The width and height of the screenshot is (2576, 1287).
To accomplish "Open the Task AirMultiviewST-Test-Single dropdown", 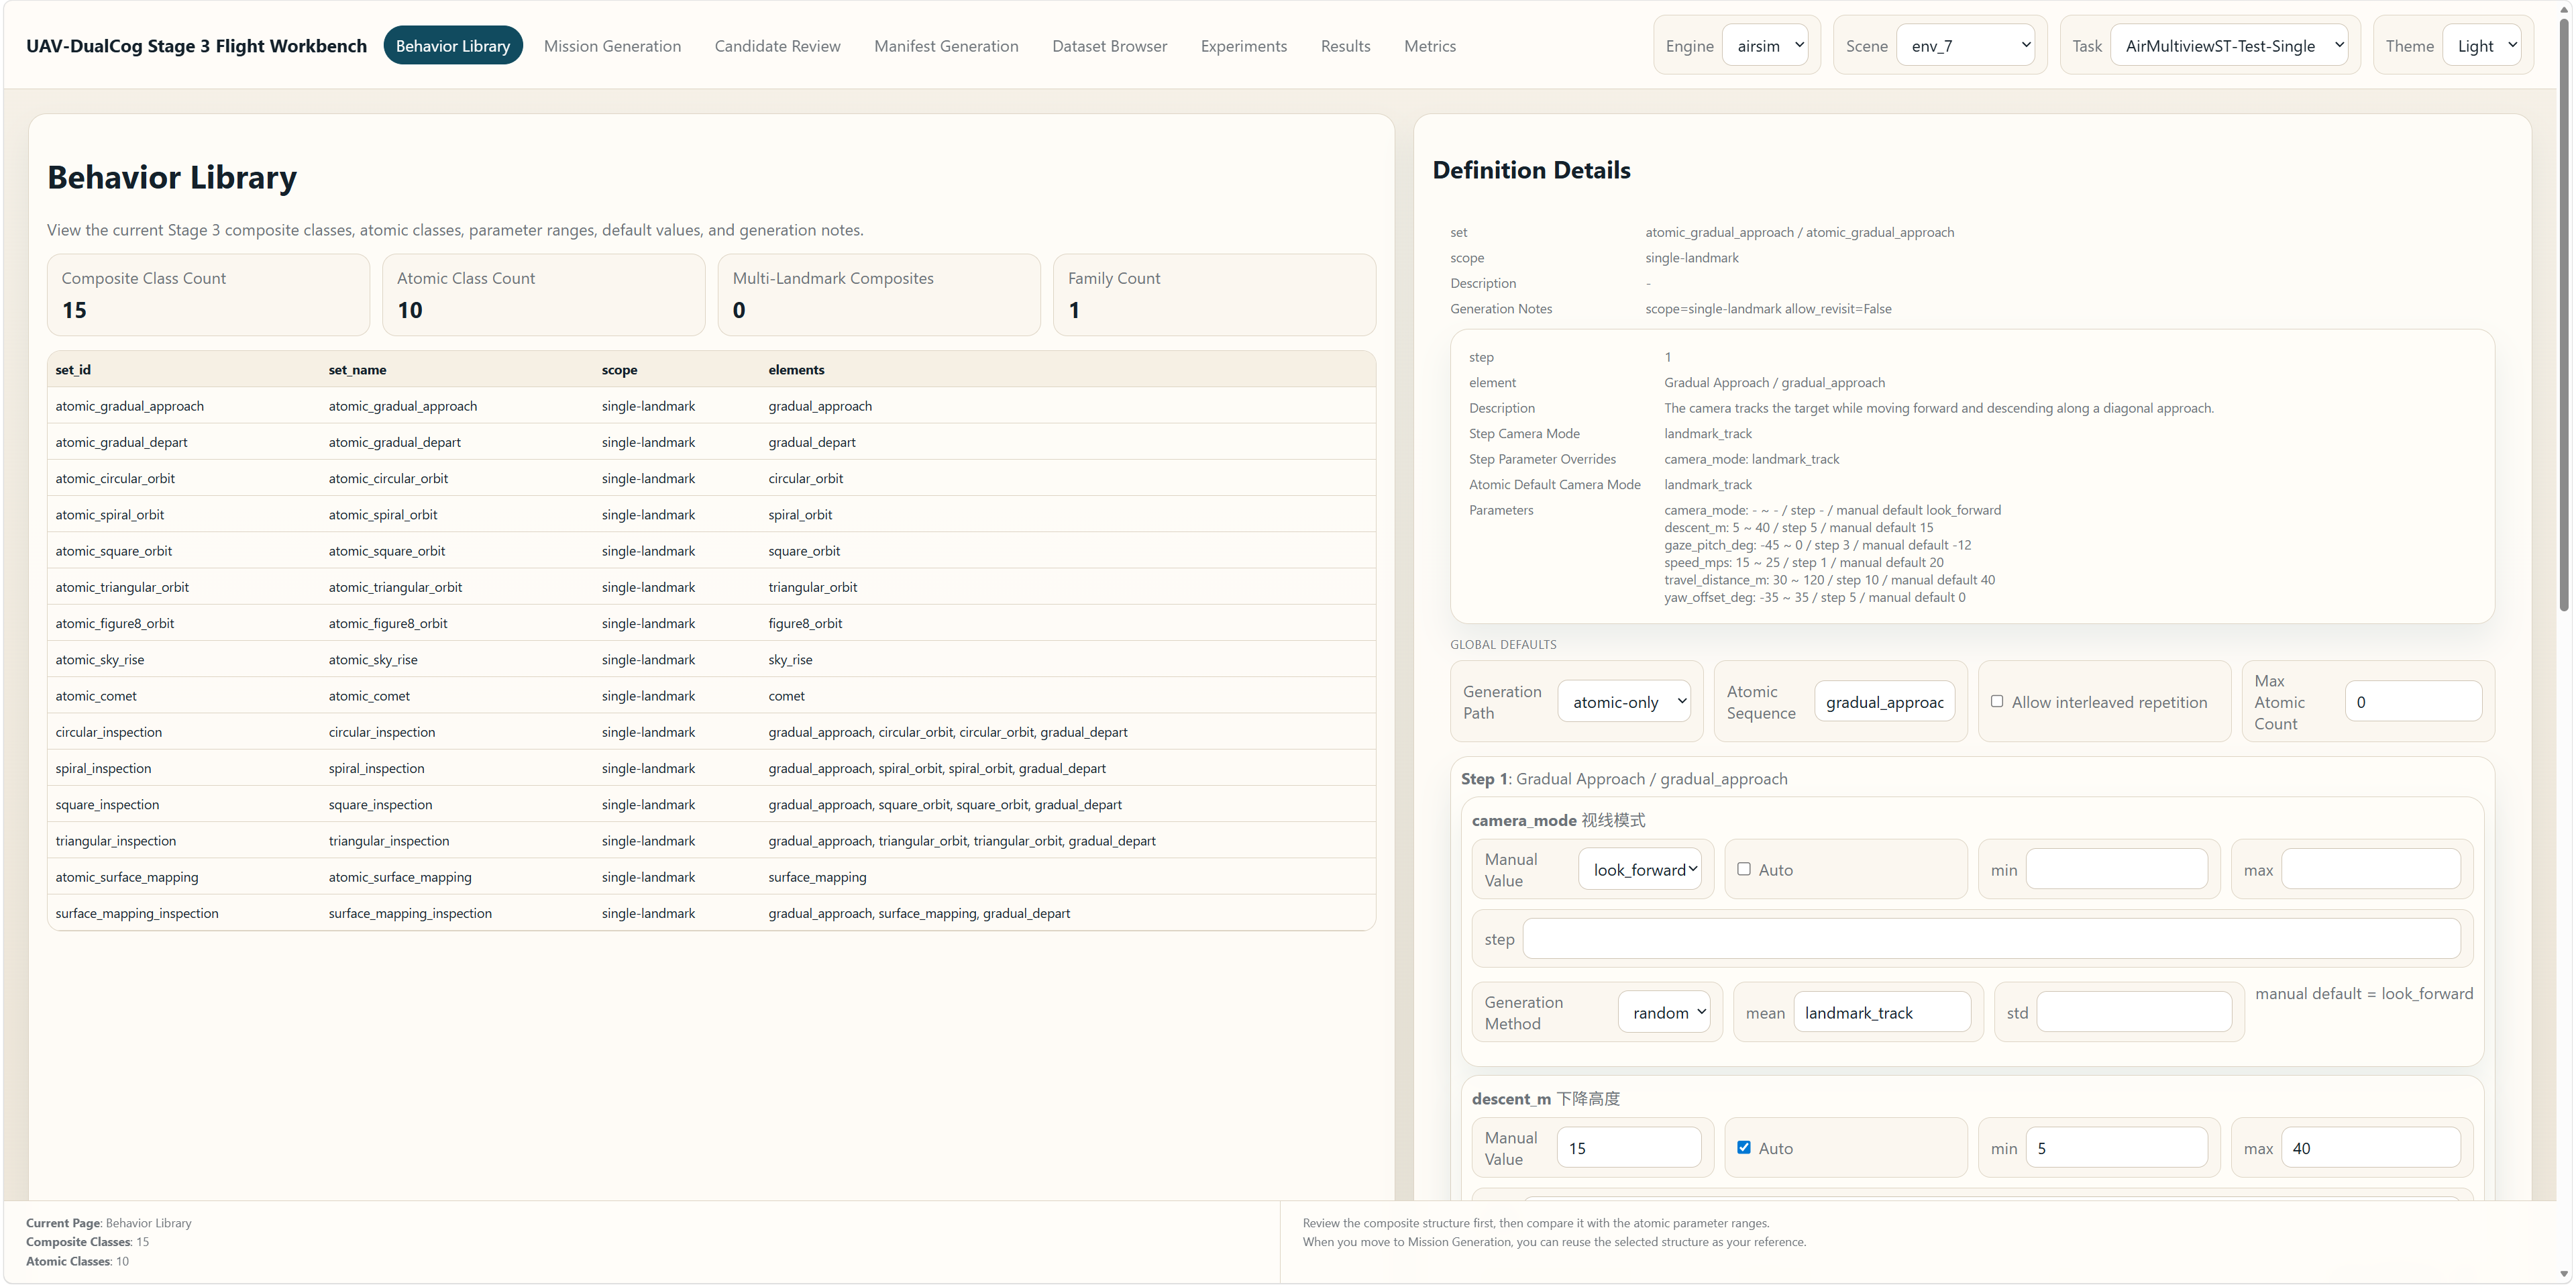I will click(2230, 46).
